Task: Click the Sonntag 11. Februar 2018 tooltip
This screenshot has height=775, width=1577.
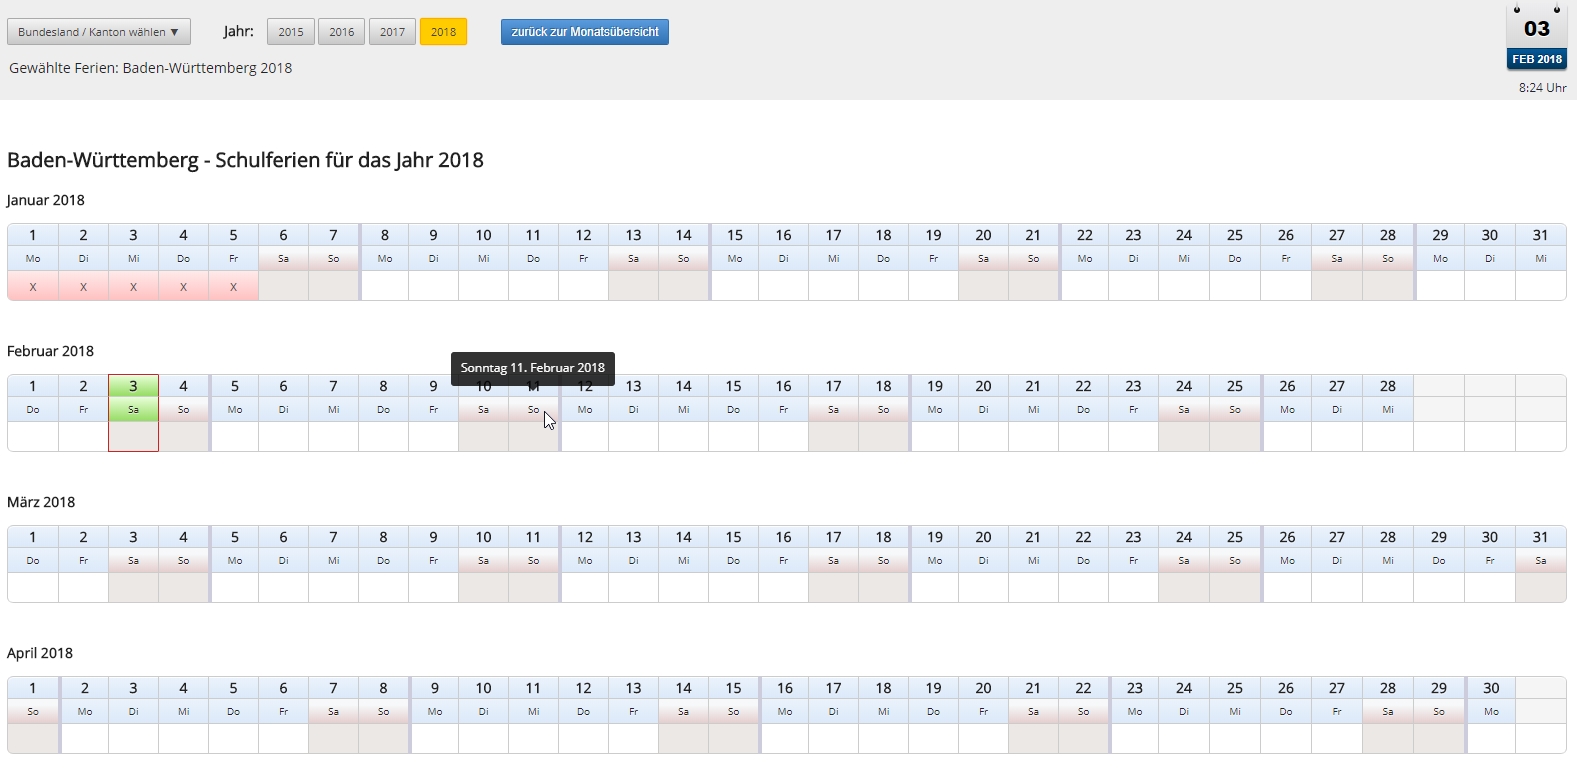Action: [533, 368]
